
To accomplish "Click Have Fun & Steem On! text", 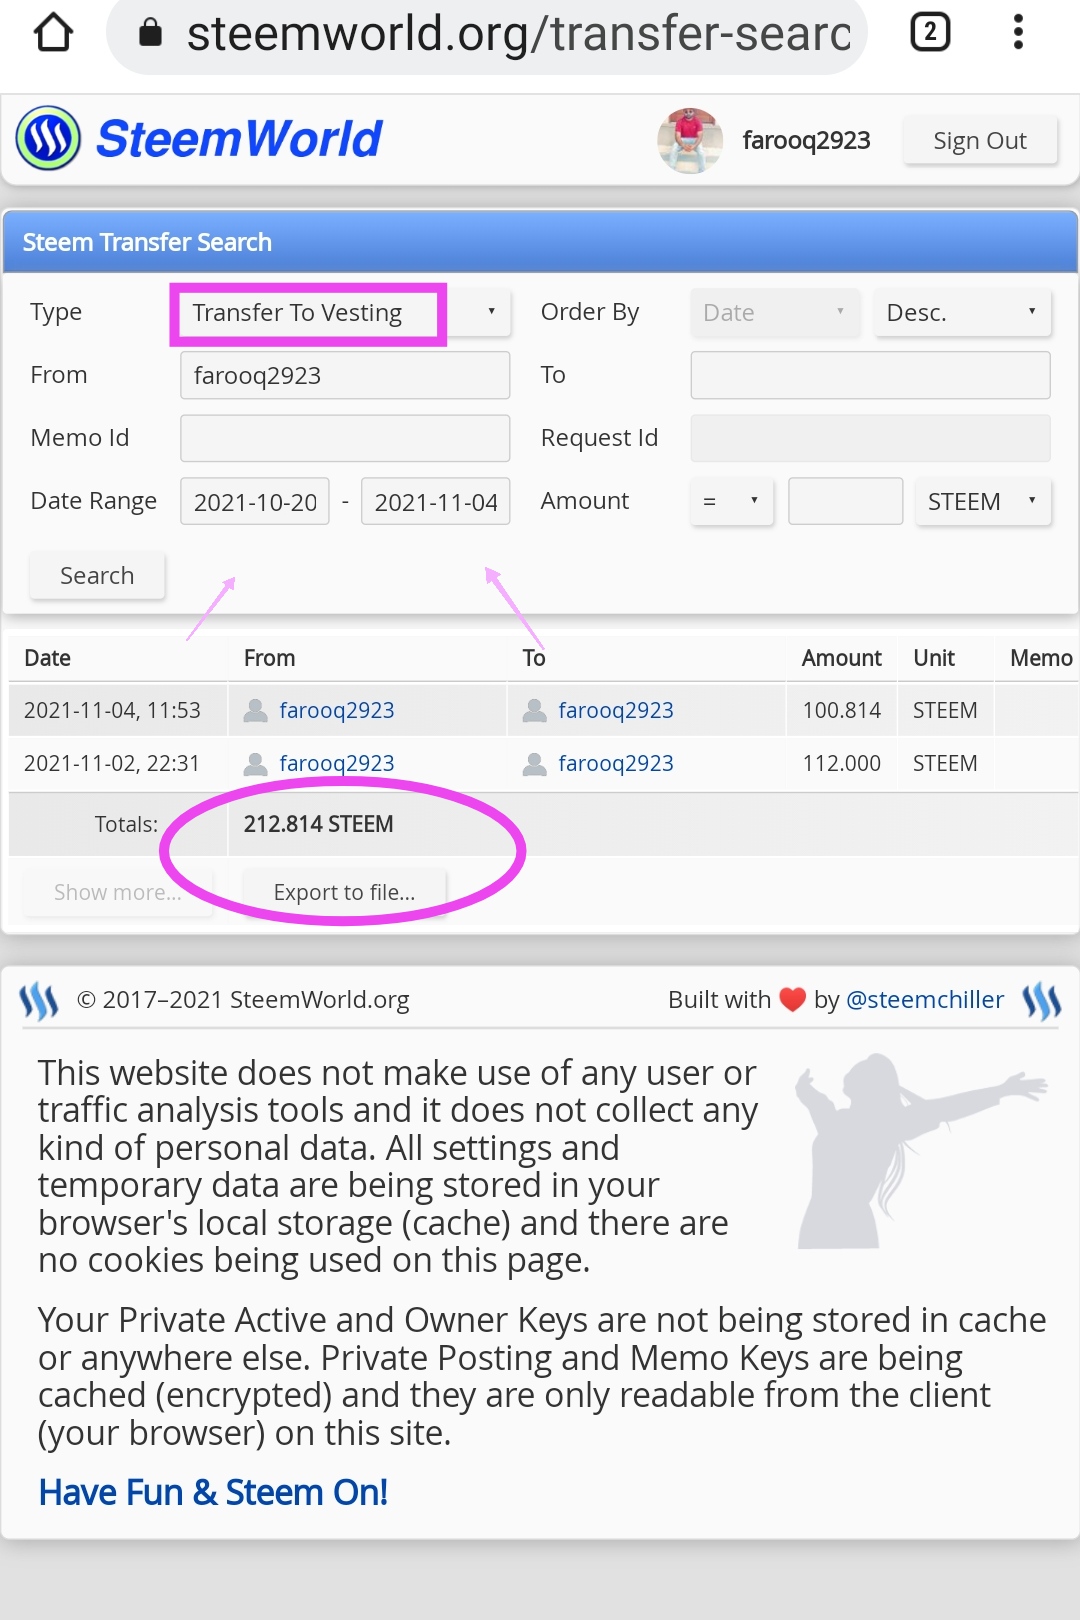I will tap(213, 1493).
